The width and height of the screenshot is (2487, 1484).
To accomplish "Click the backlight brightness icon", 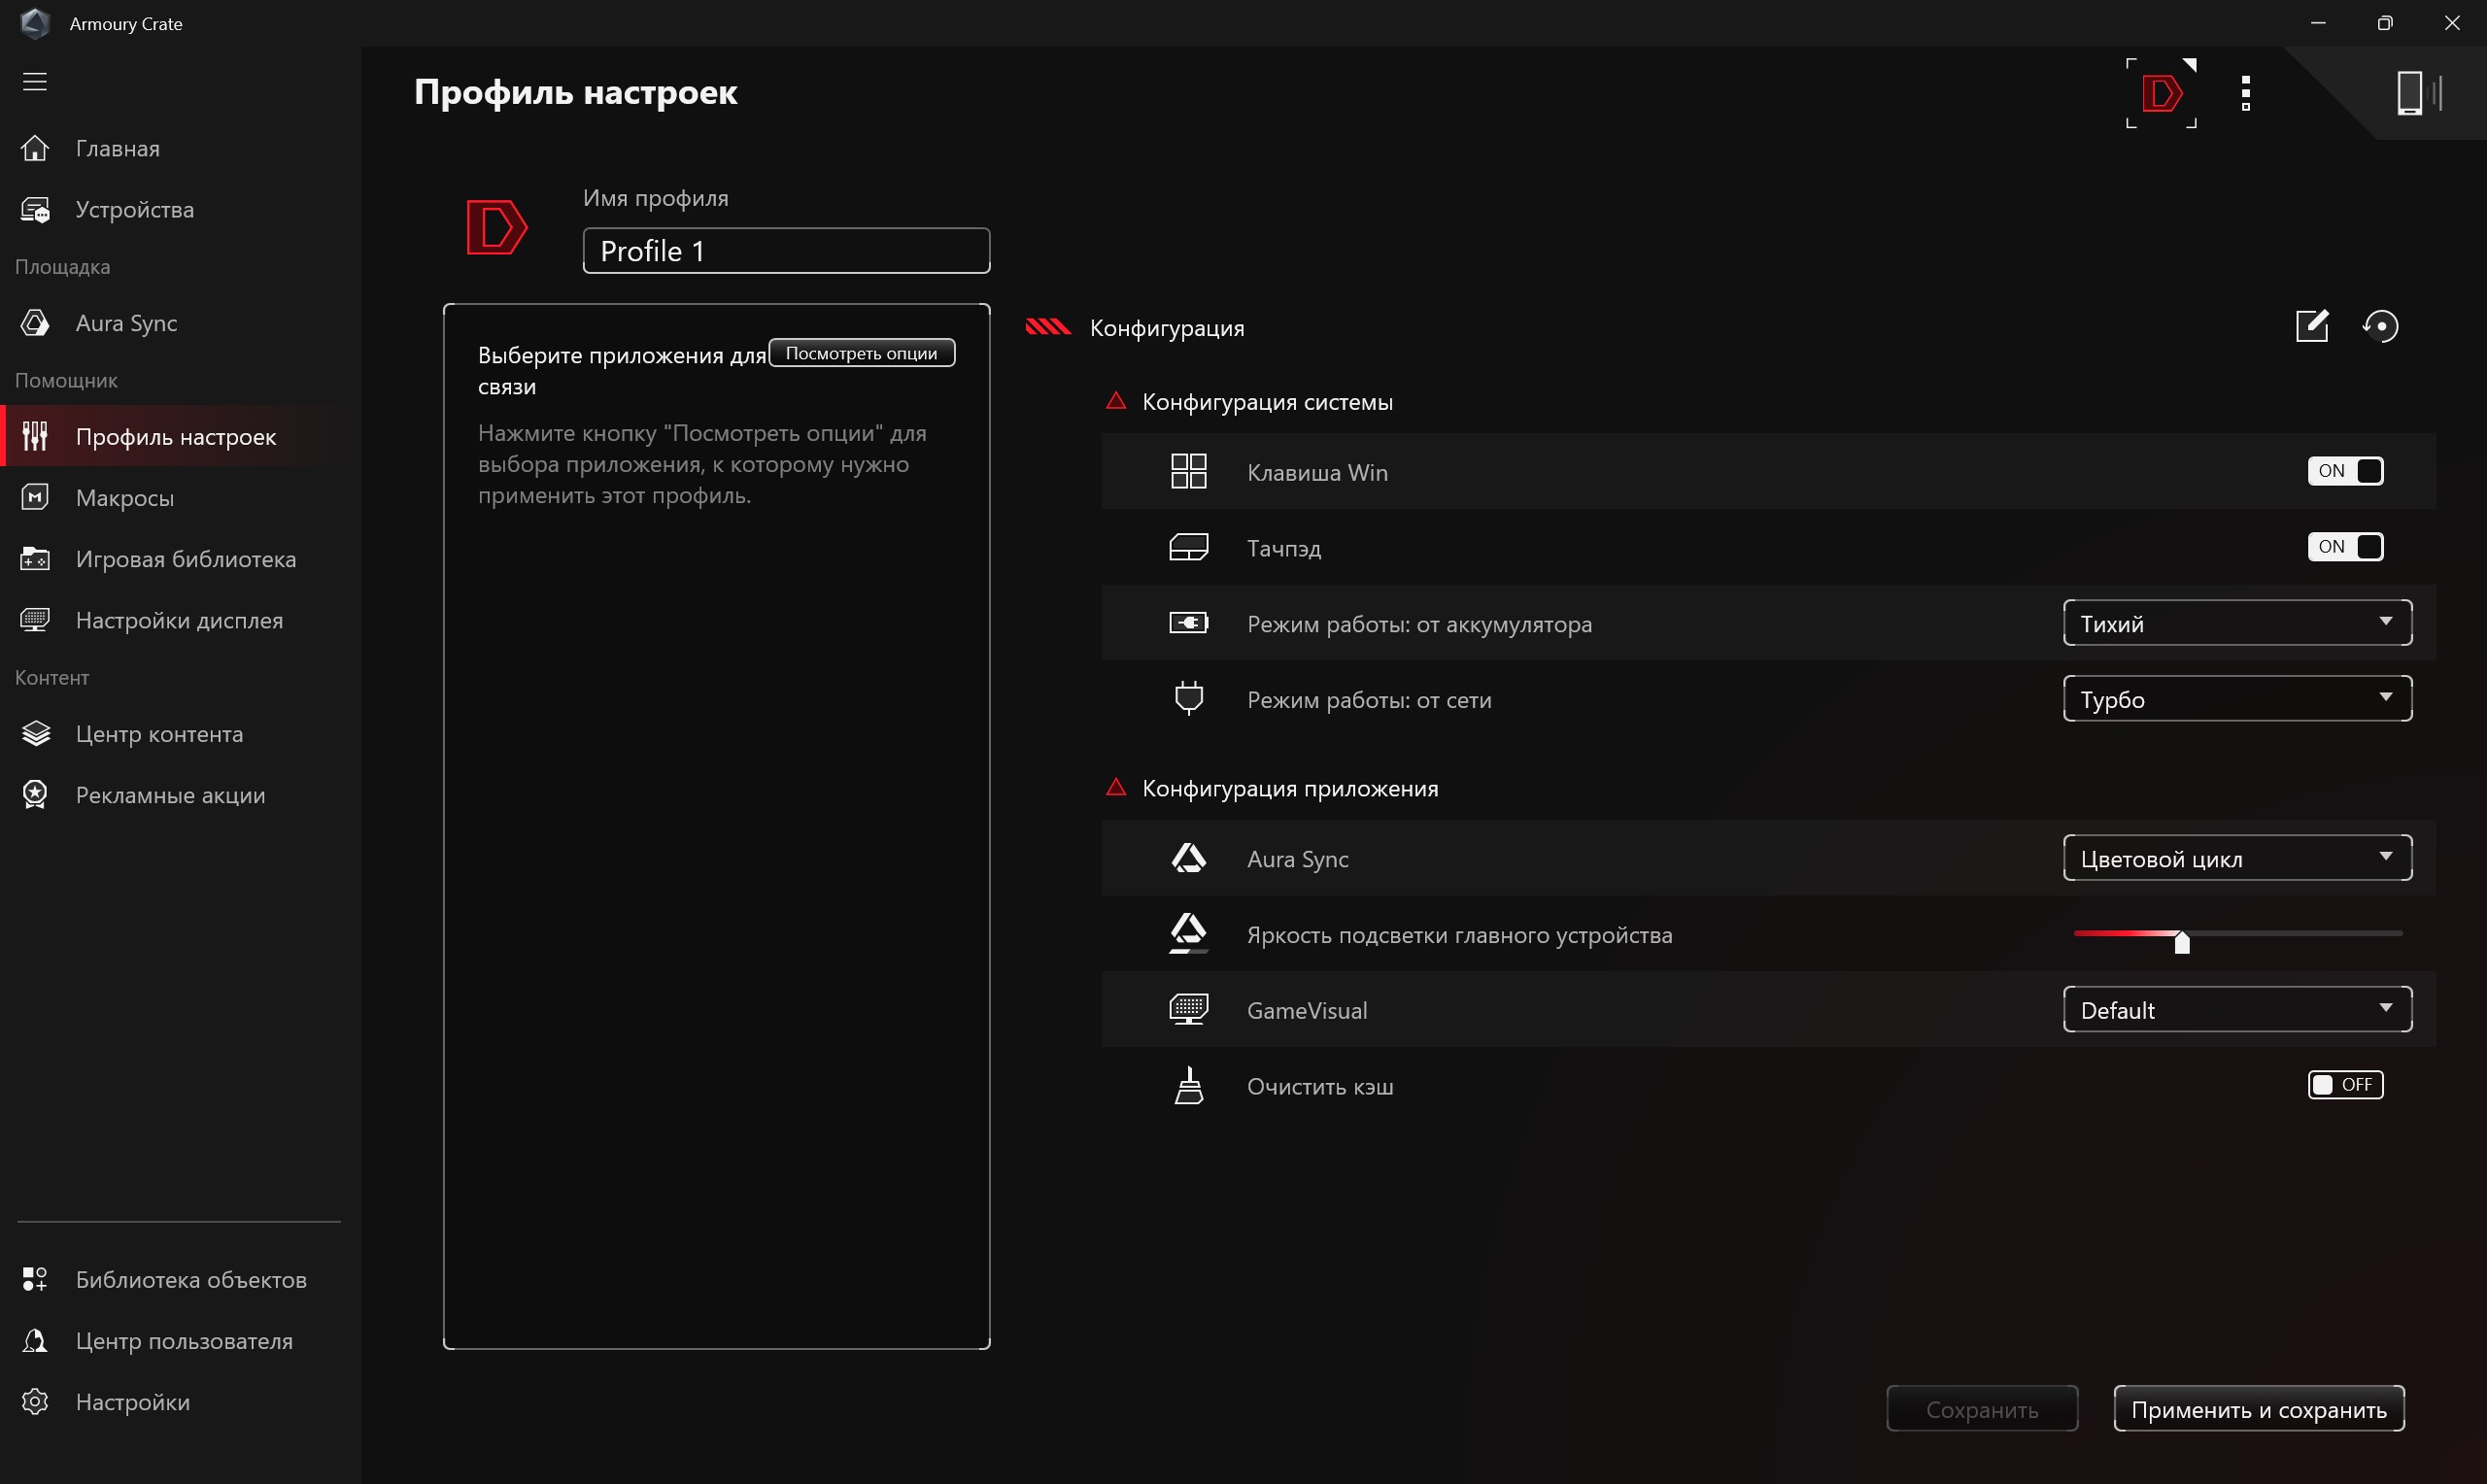I will [x=1189, y=933].
